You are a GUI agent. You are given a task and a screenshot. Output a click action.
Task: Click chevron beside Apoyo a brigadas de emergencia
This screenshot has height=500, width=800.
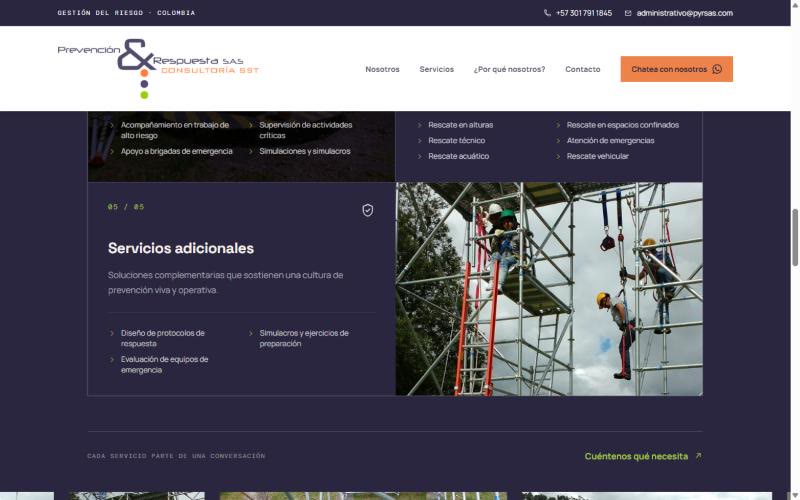coord(112,151)
